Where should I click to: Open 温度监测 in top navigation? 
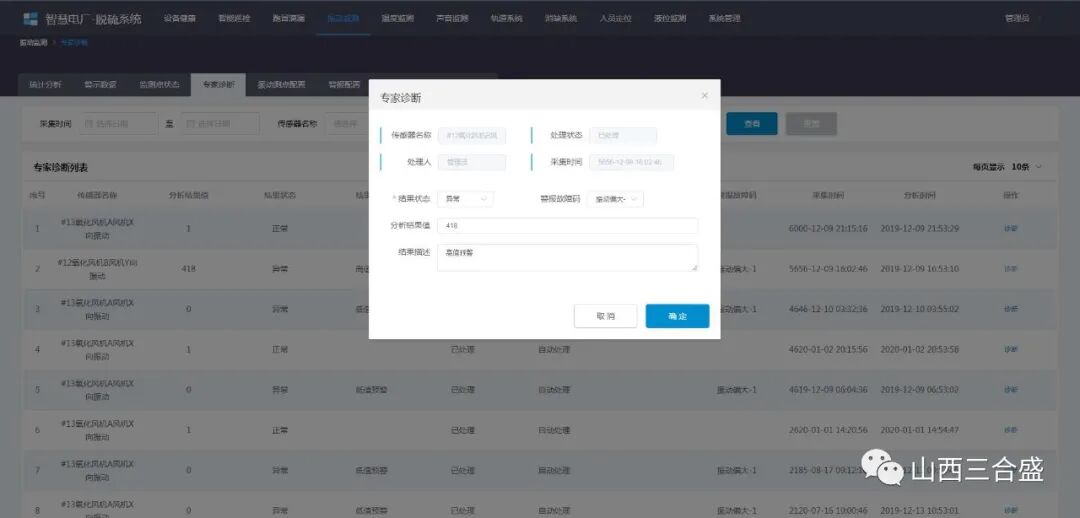click(397, 19)
